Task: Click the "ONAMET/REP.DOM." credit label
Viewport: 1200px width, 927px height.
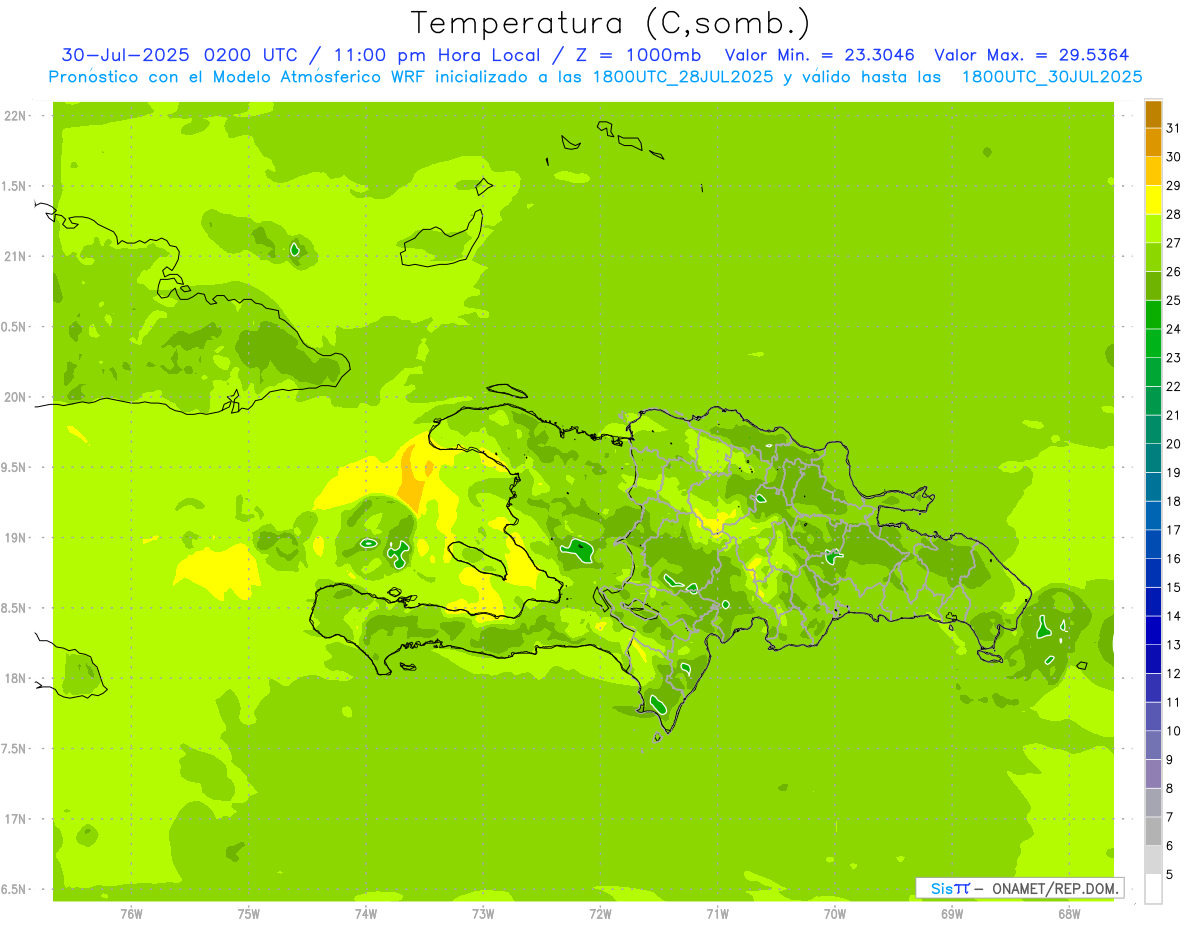Action: pyautogui.click(x=1054, y=888)
